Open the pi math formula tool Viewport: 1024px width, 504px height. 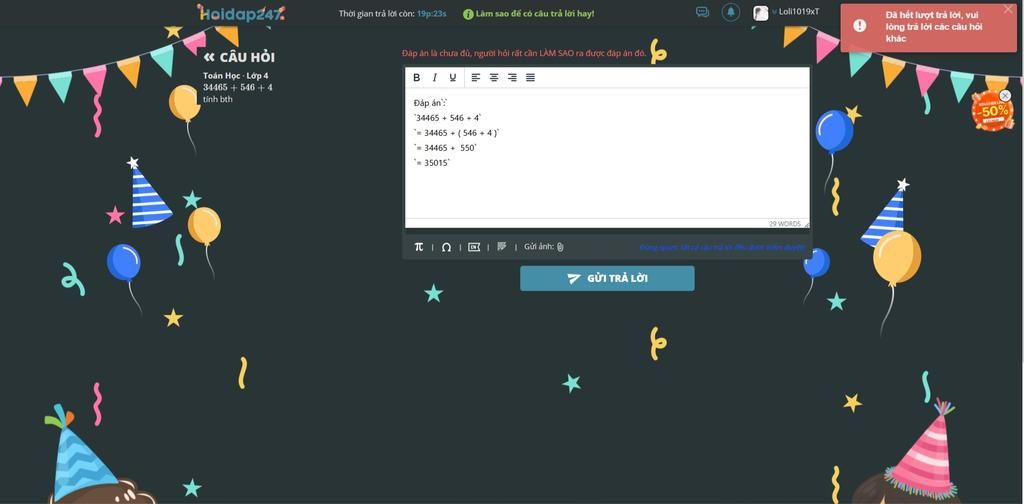pos(419,247)
